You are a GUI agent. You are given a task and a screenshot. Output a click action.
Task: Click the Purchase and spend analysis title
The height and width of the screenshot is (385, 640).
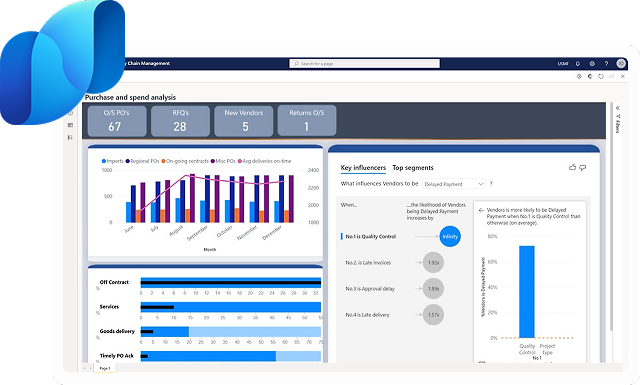(x=130, y=97)
